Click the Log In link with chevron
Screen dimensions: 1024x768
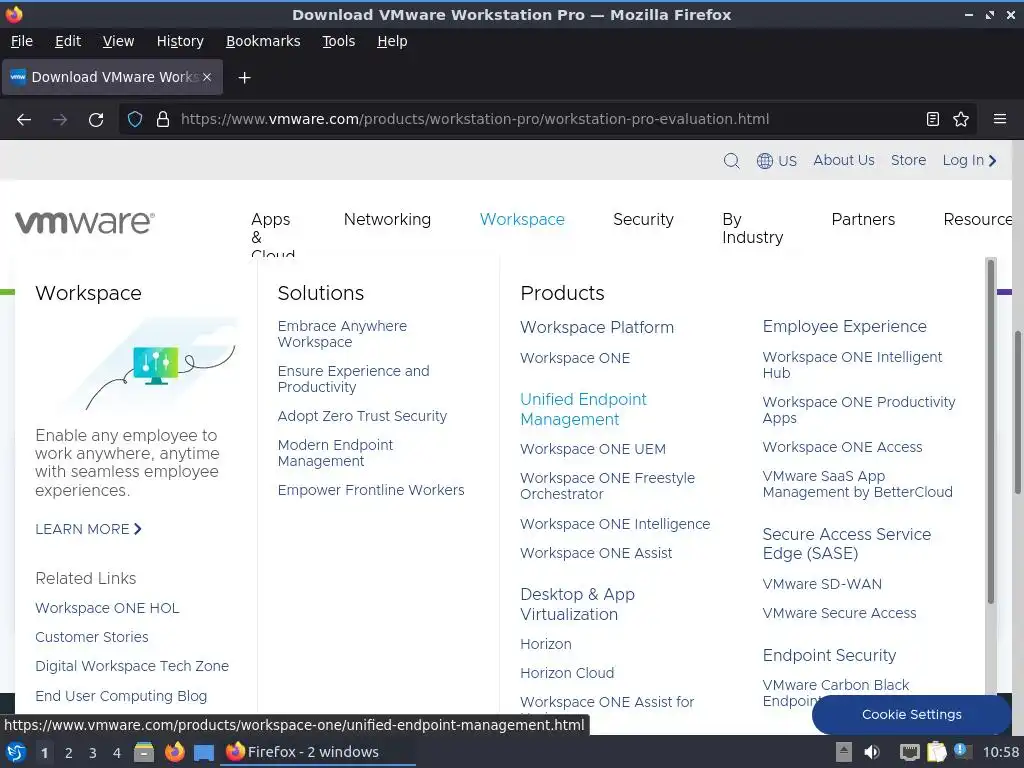970,161
